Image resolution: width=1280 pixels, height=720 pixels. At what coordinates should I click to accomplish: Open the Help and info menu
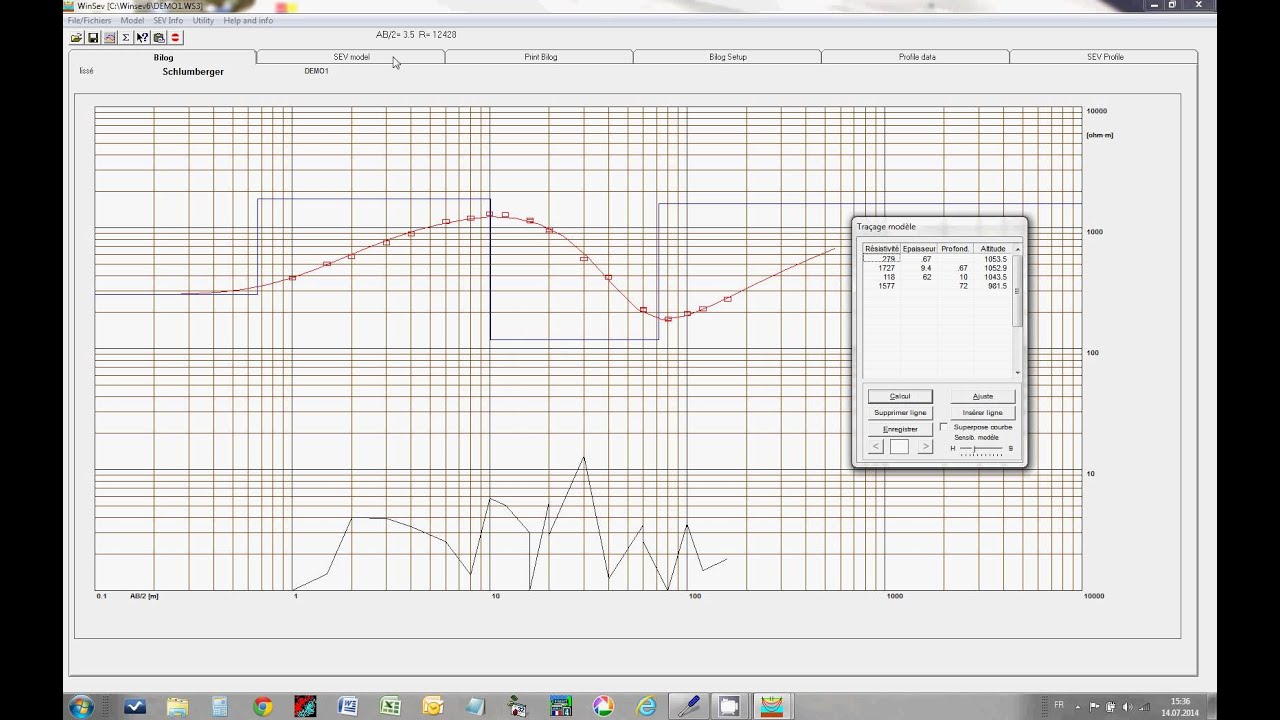[248, 21]
